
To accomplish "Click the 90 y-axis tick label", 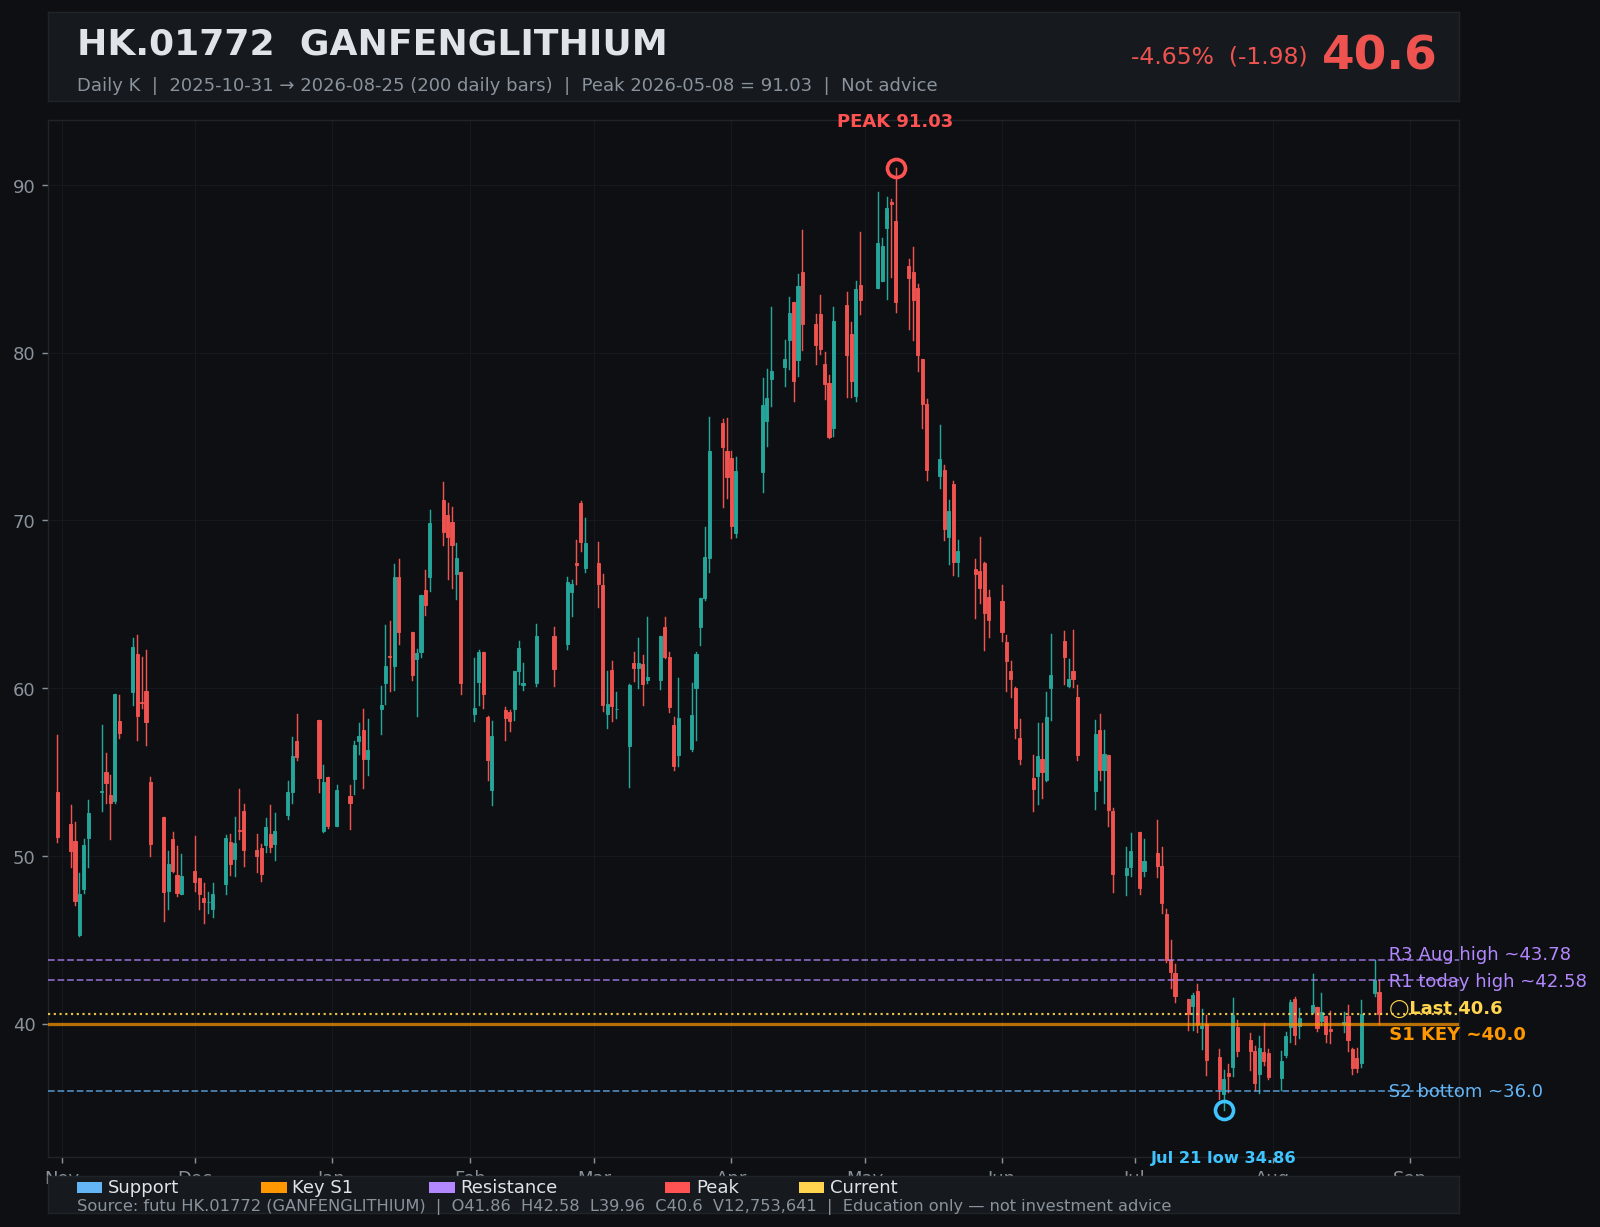I will point(24,186).
